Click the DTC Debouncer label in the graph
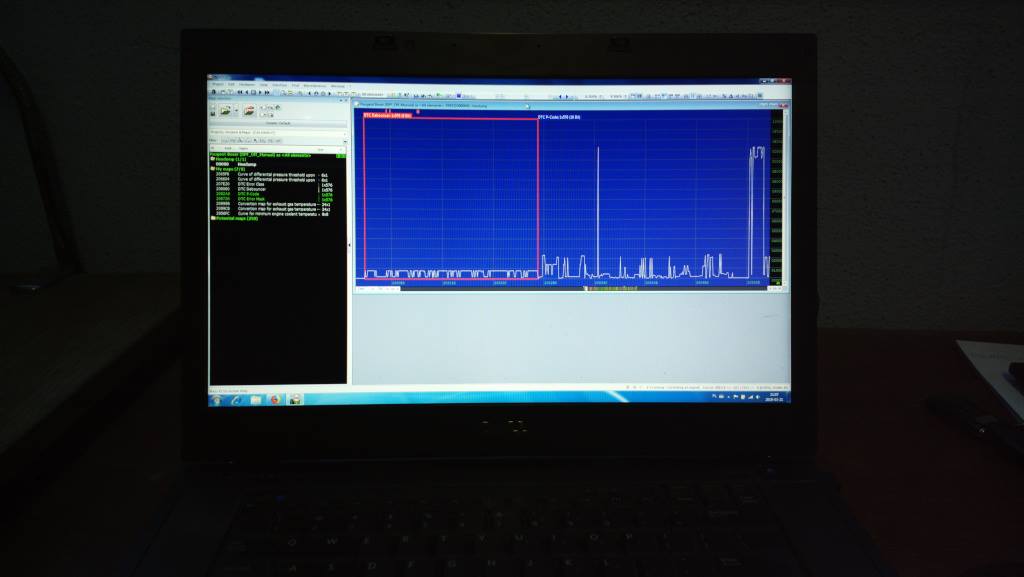The width and height of the screenshot is (1024, 577). [387, 116]
